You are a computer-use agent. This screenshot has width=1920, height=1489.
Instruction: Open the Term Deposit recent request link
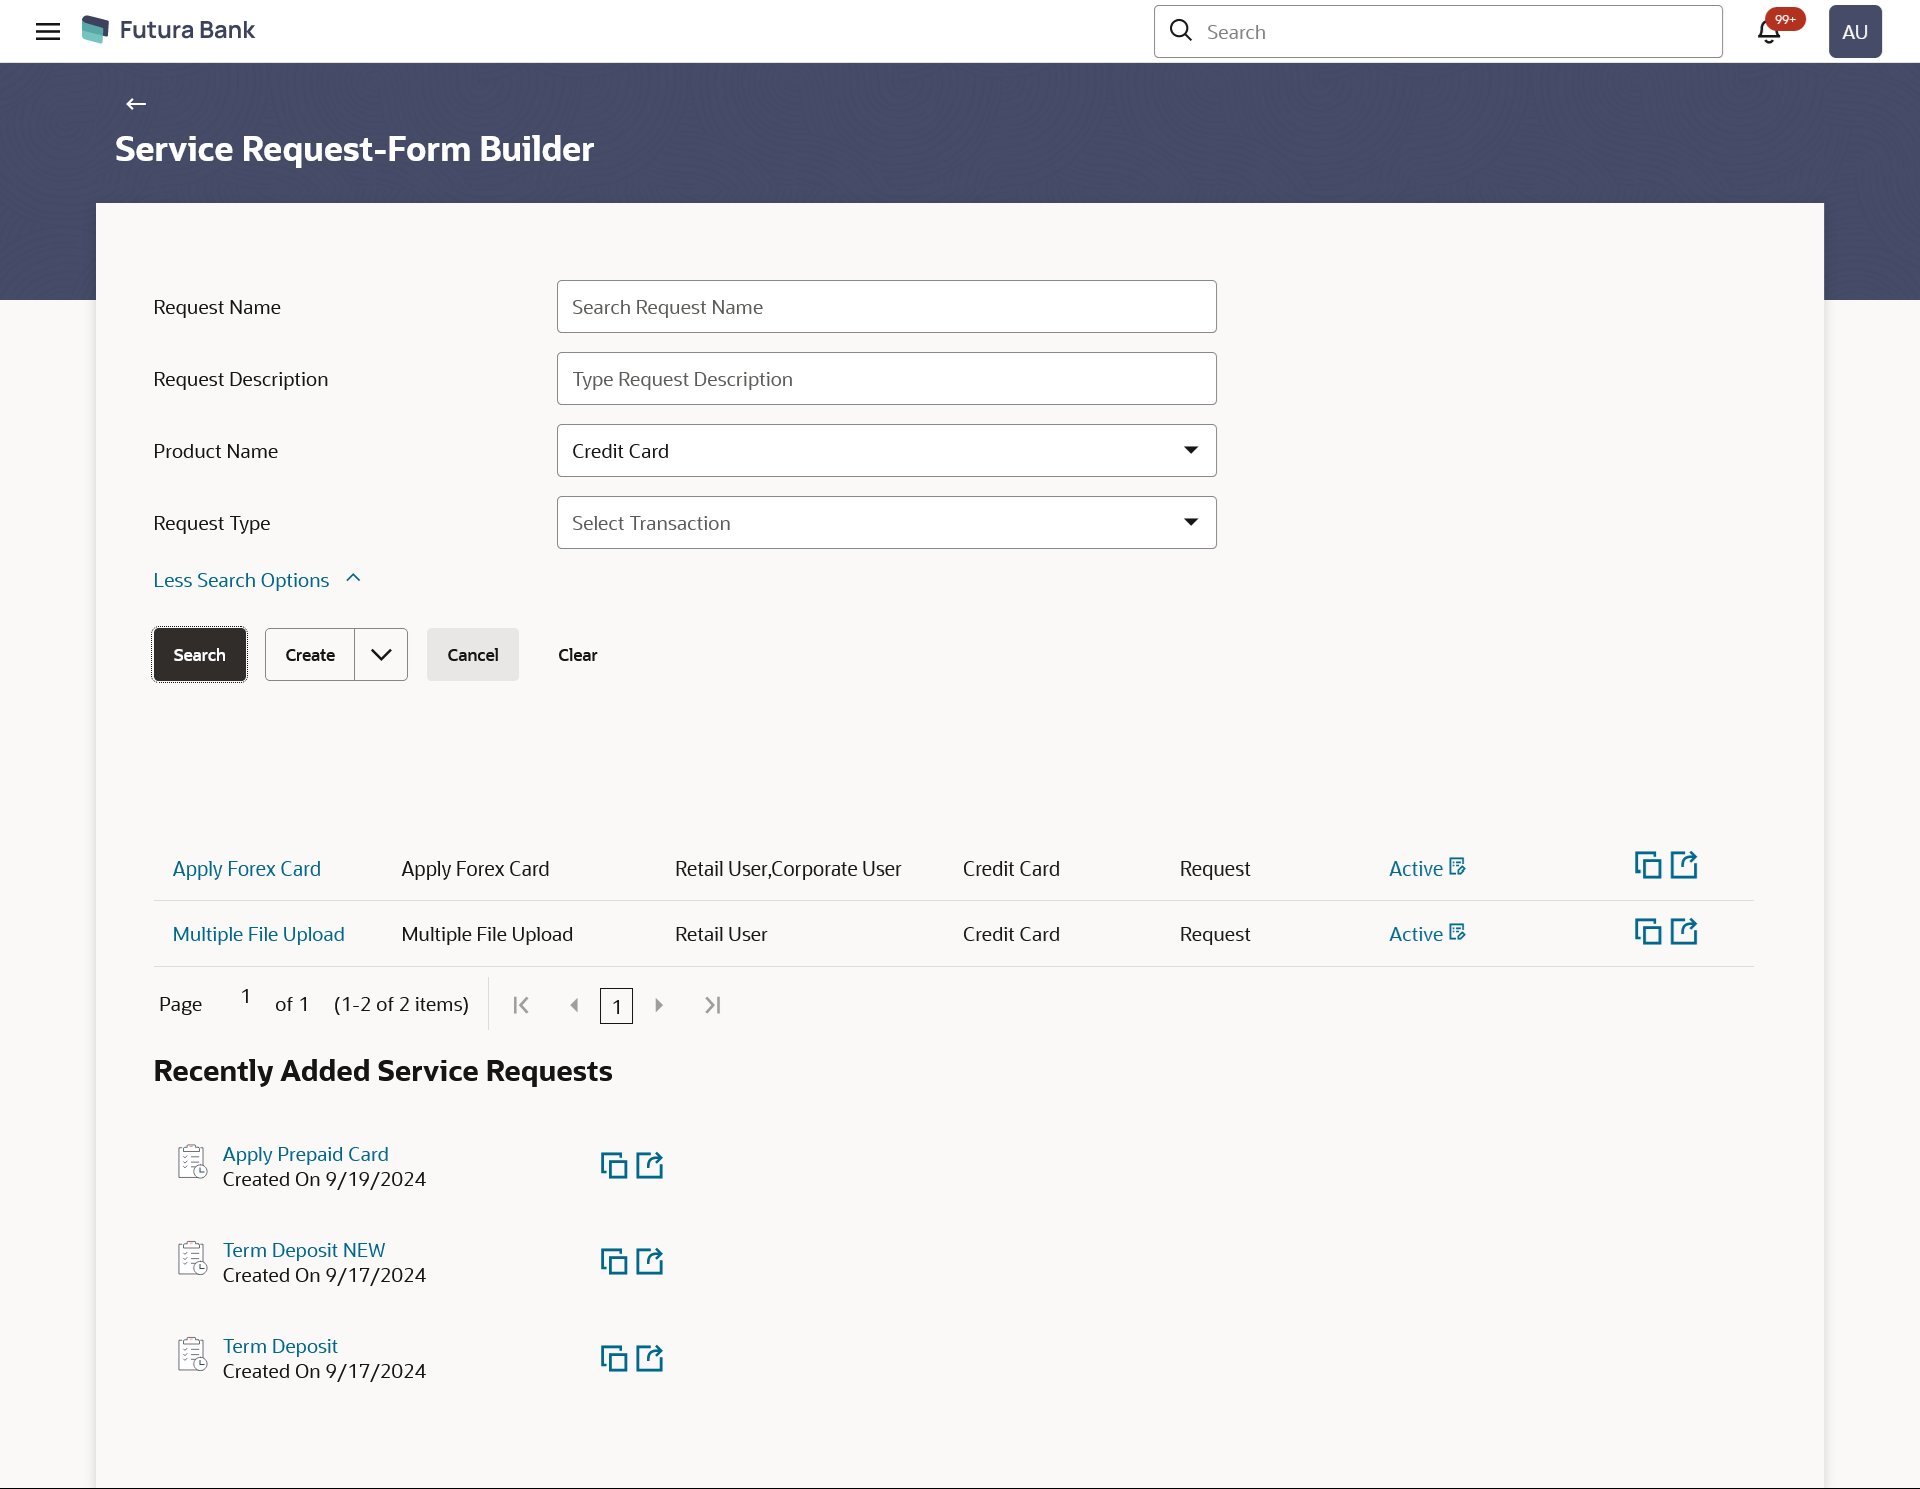[x=280, y=1346]
